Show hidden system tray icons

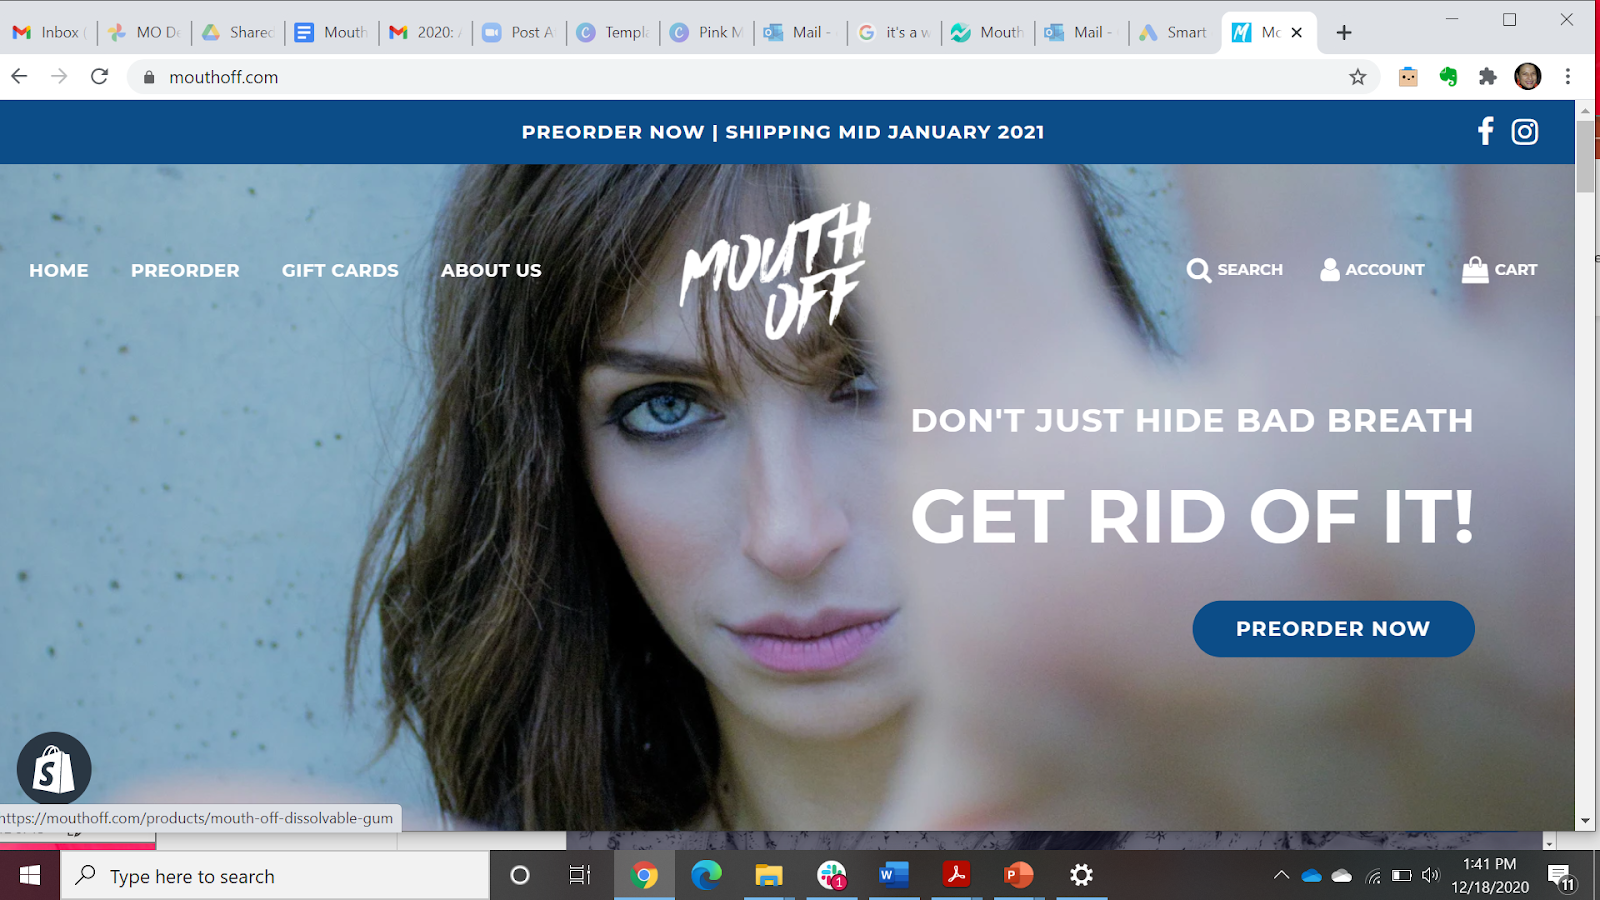[1281, 876]
